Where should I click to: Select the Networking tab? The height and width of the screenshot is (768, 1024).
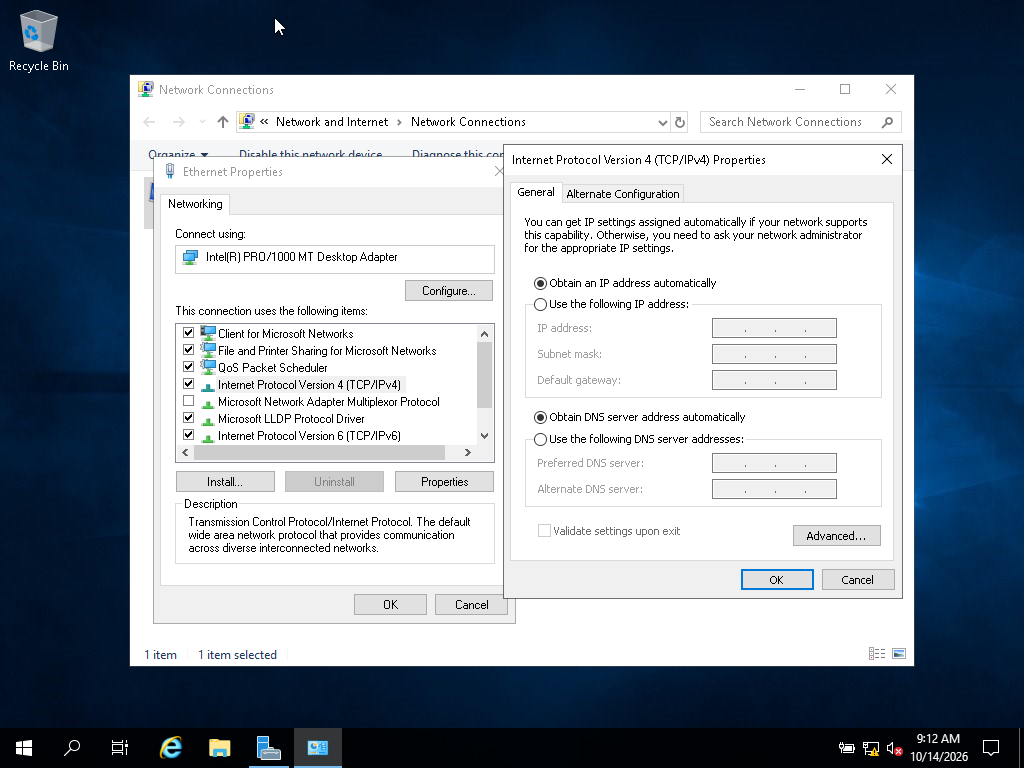click(195, 204)
